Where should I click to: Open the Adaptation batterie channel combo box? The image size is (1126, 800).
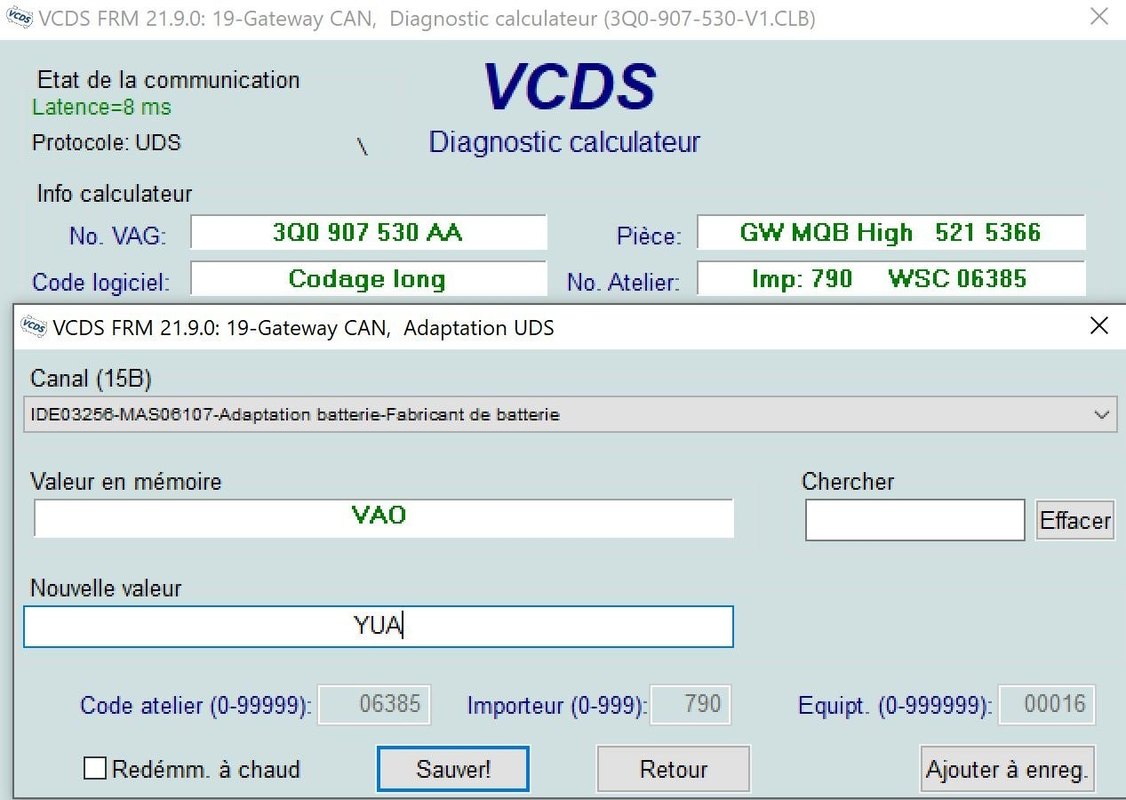point(560,414)
